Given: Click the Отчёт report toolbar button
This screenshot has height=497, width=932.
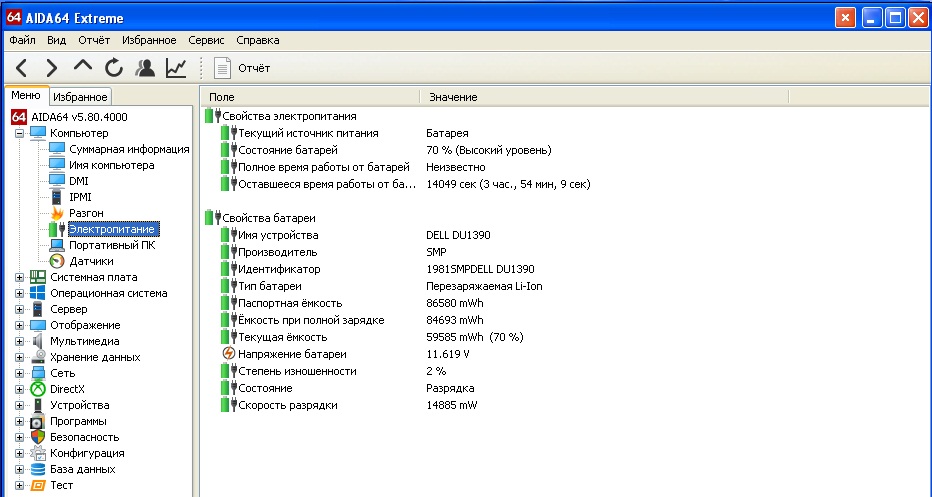Looking at the screenshot, I should [243, 68].
